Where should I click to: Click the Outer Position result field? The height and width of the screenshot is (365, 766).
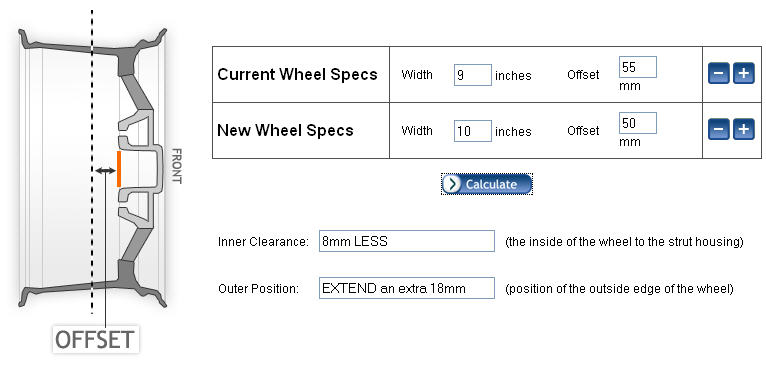(x=406, y=288)
